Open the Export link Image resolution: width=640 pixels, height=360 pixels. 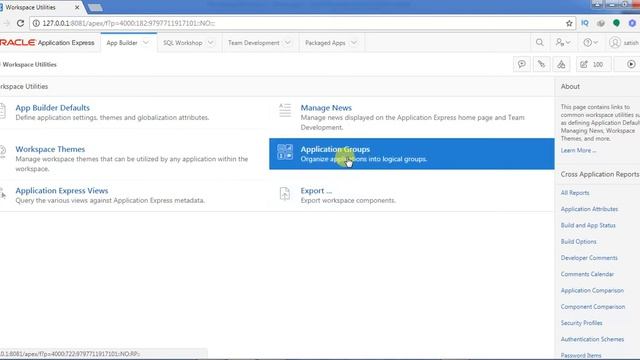[x=316, y=191]
